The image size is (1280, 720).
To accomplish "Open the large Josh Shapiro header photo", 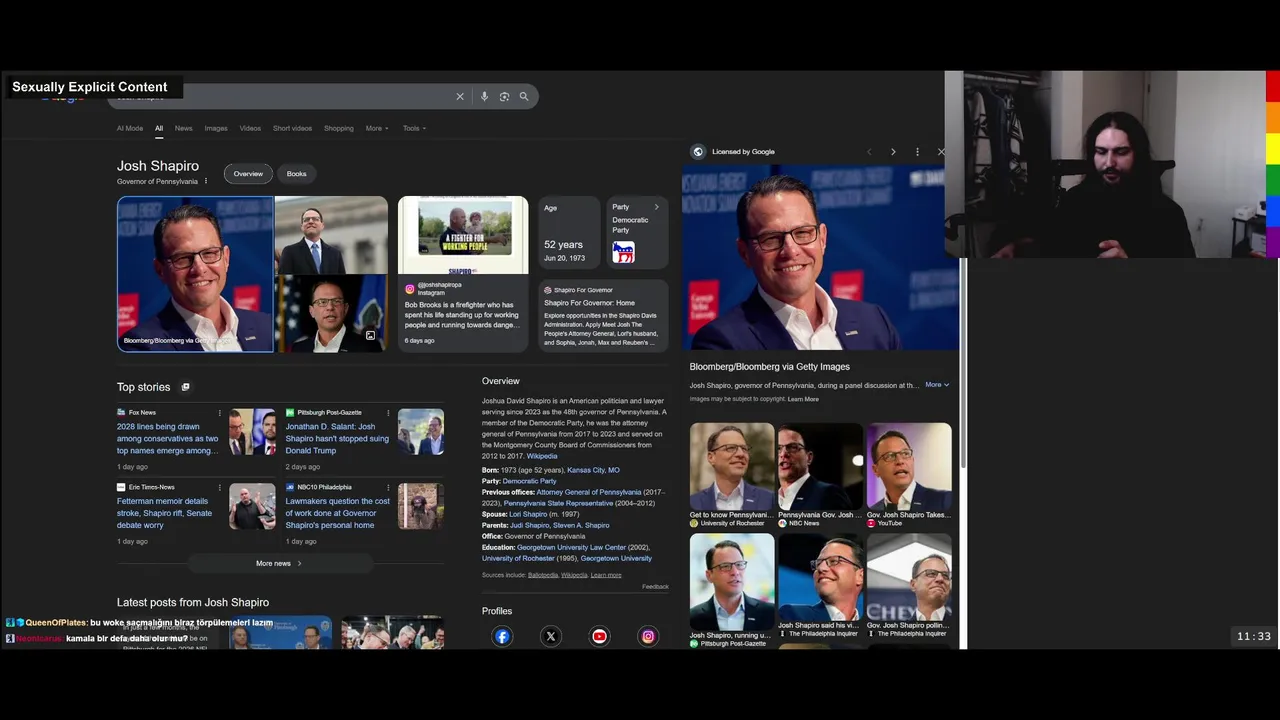I will (x=195, y=274).
